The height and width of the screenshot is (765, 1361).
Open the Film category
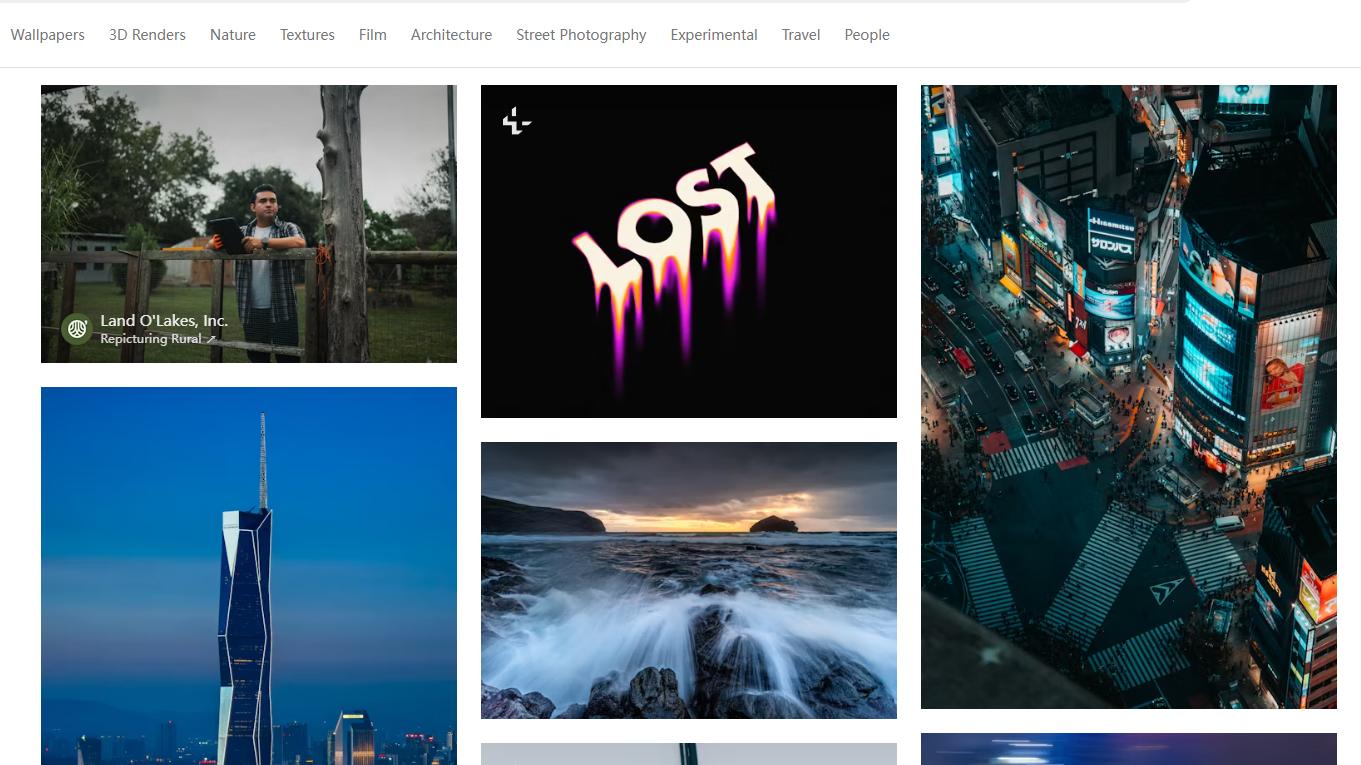coord(373,35)
